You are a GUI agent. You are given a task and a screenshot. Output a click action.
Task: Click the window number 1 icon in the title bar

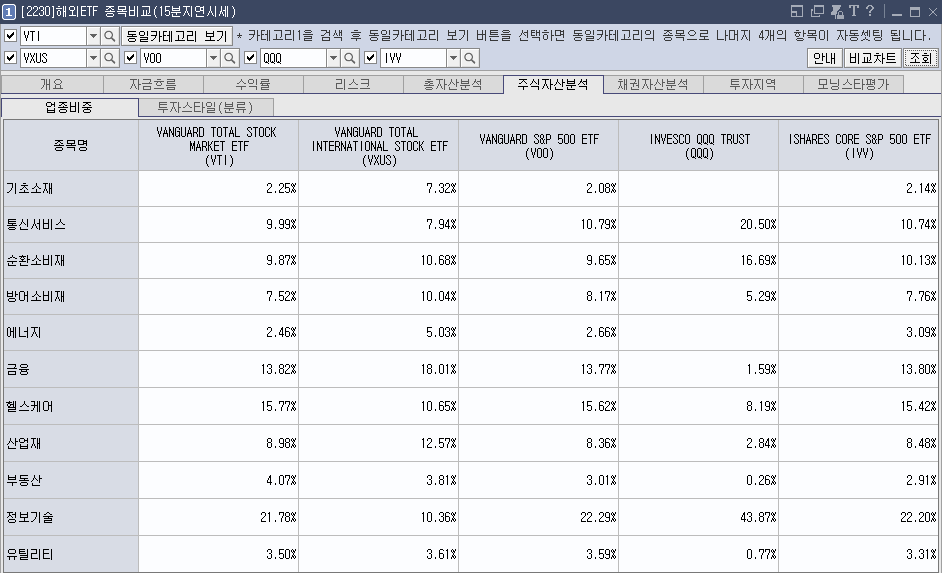(8, 11)
